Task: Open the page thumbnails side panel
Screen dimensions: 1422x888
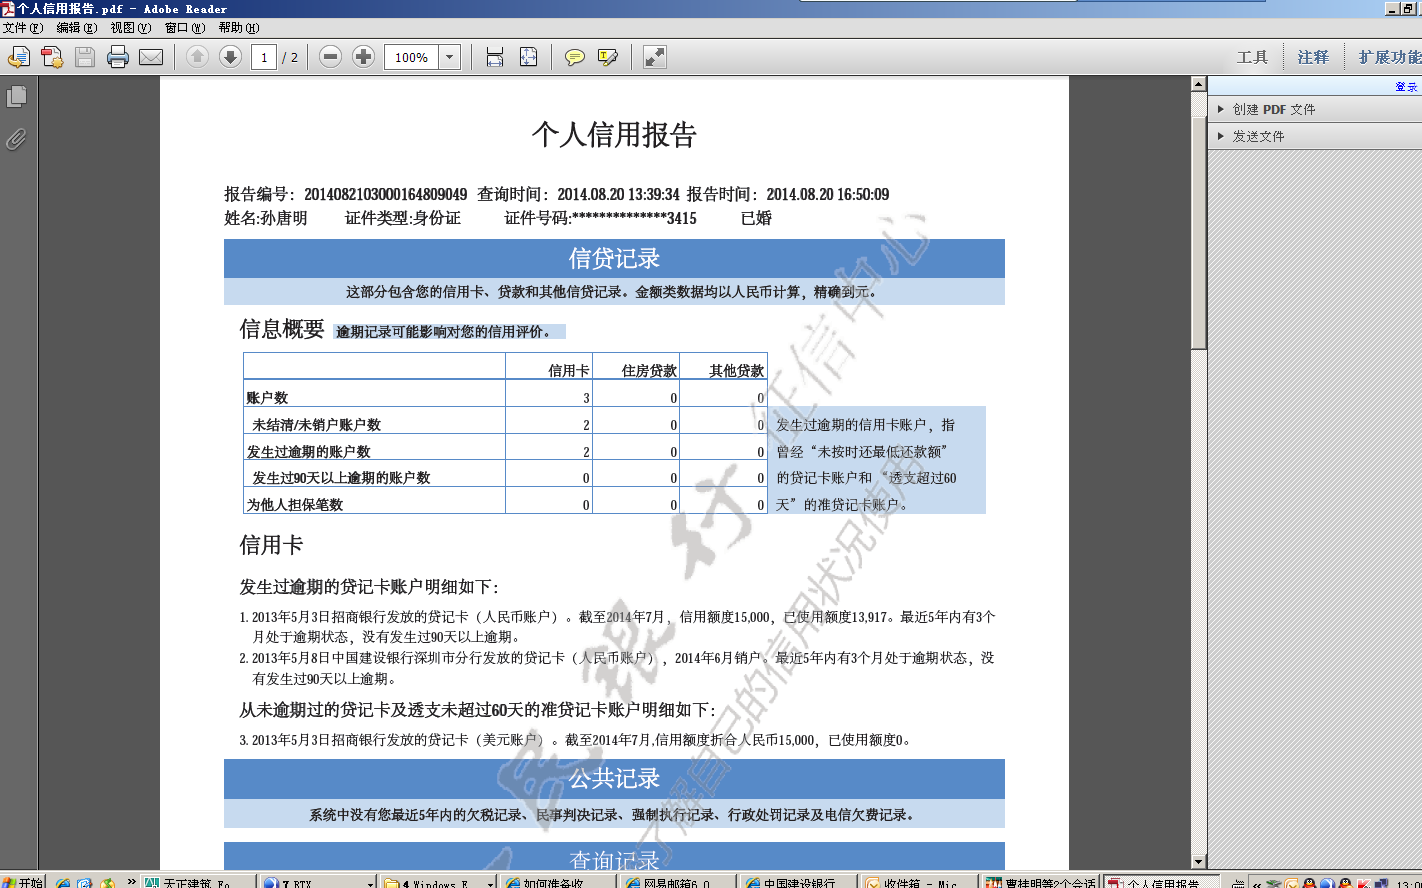Action: 17,97
